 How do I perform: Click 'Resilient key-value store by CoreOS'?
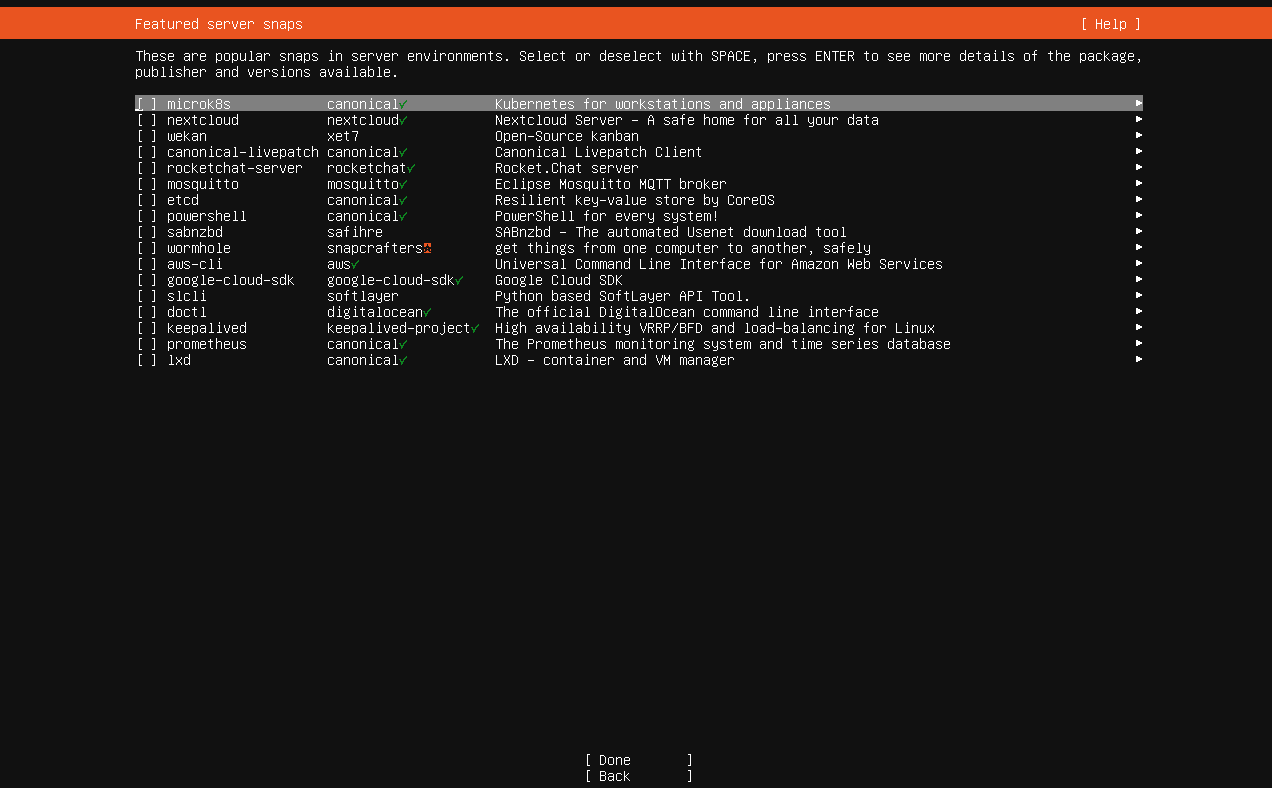[x=635, y=200]
